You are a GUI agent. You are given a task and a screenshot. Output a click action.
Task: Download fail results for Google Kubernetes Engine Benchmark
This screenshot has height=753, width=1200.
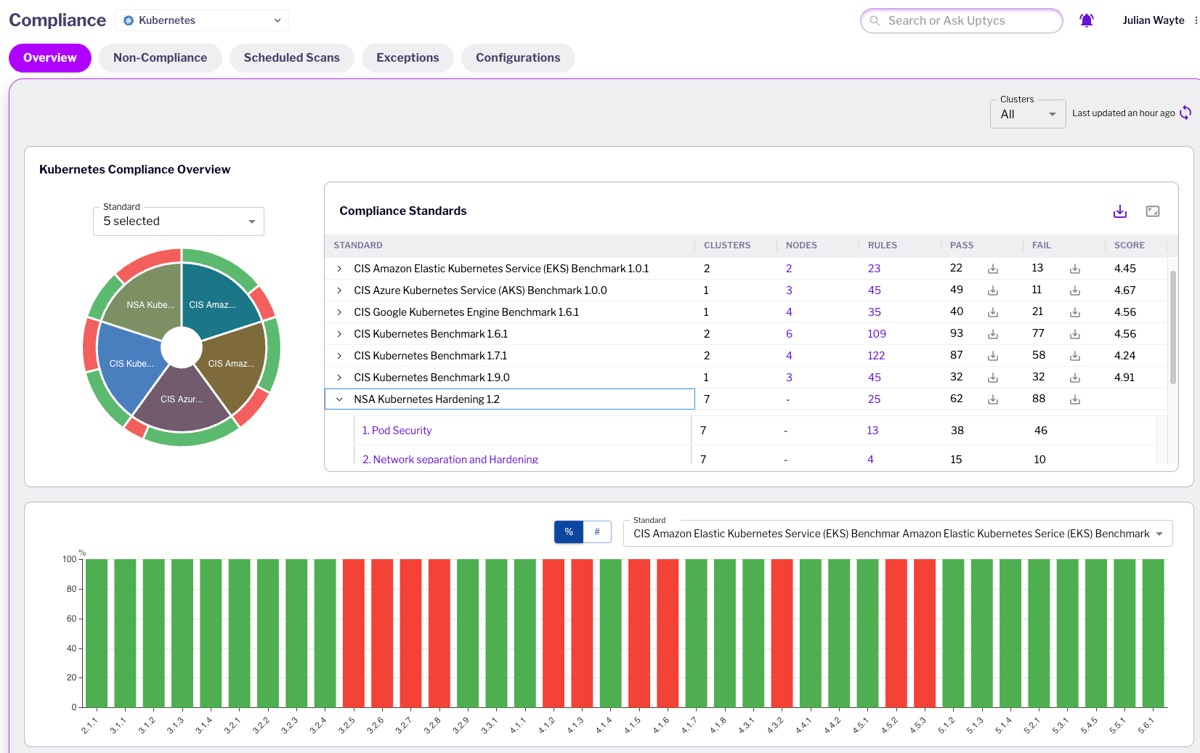(x=1075, y=313)
